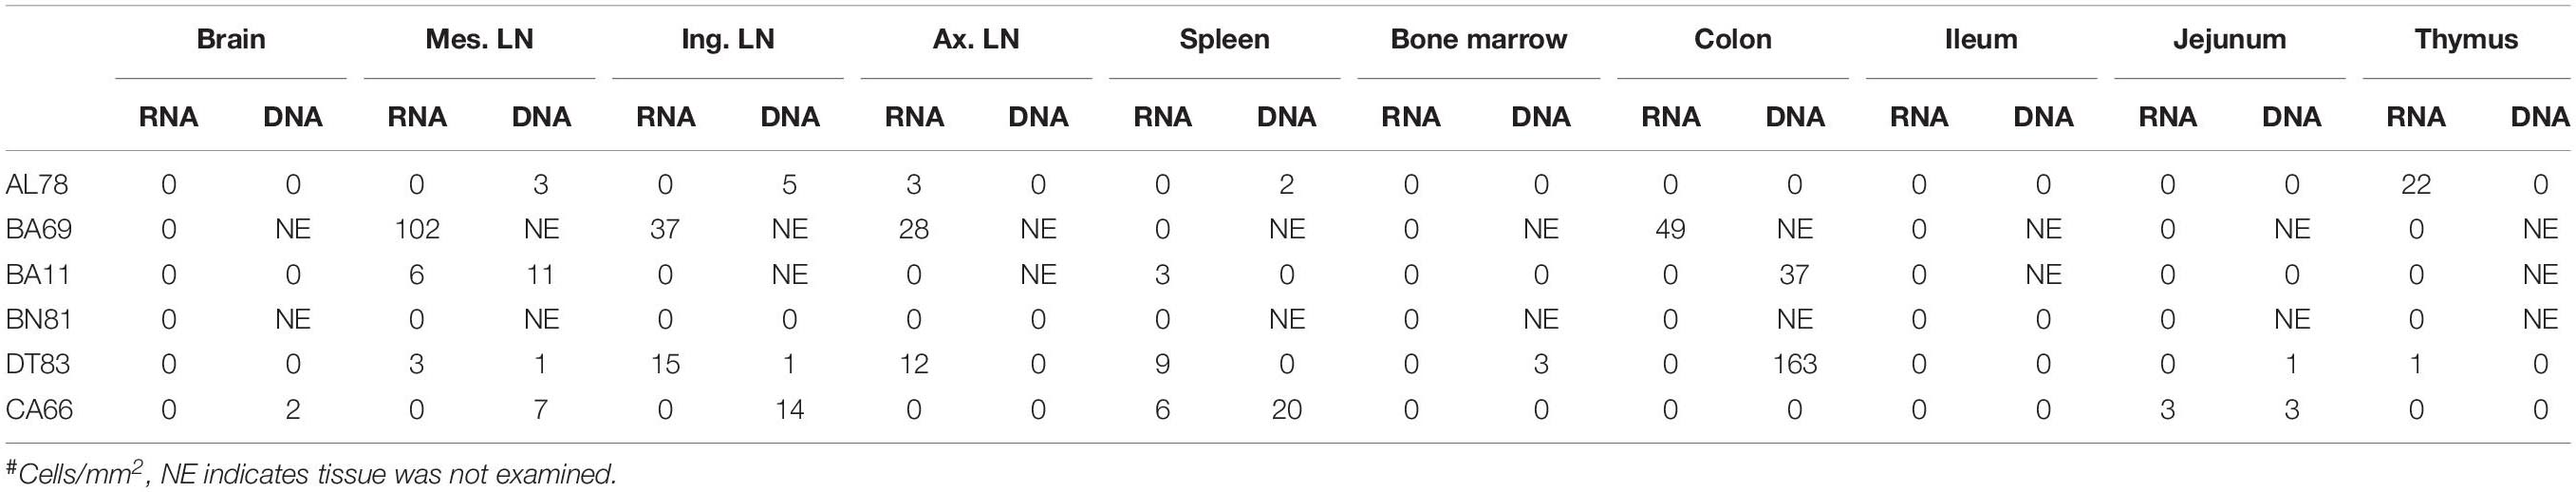Select the value 49 under Colon RNA

1670,229
